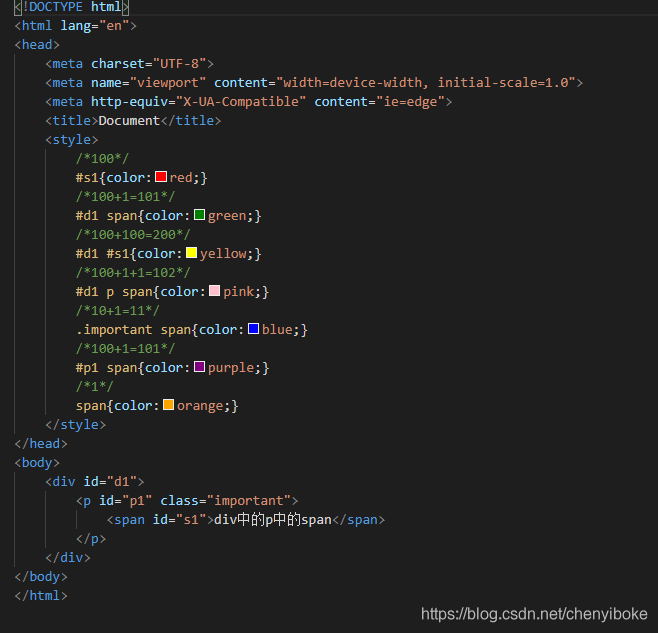
Task: Click the closing div tag
Action: 68,558
